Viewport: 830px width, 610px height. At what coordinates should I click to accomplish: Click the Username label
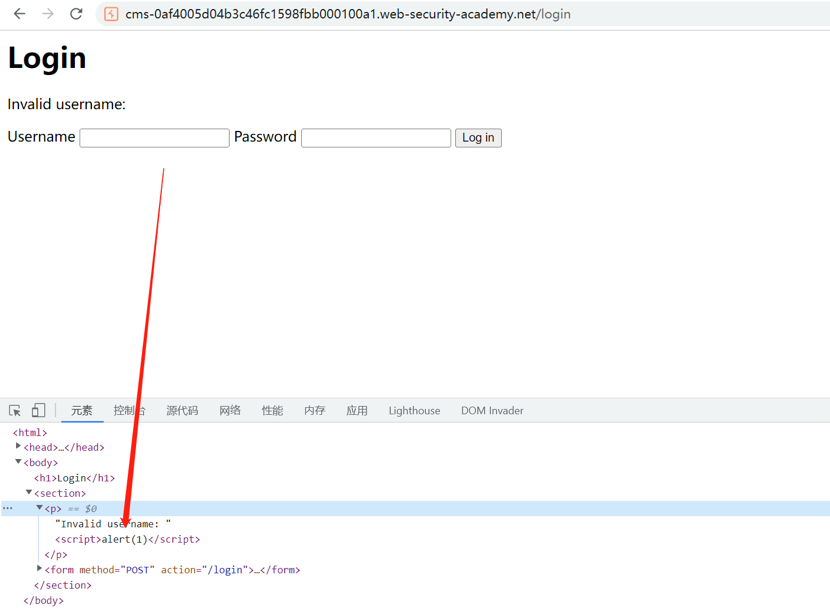pos(41,137)
